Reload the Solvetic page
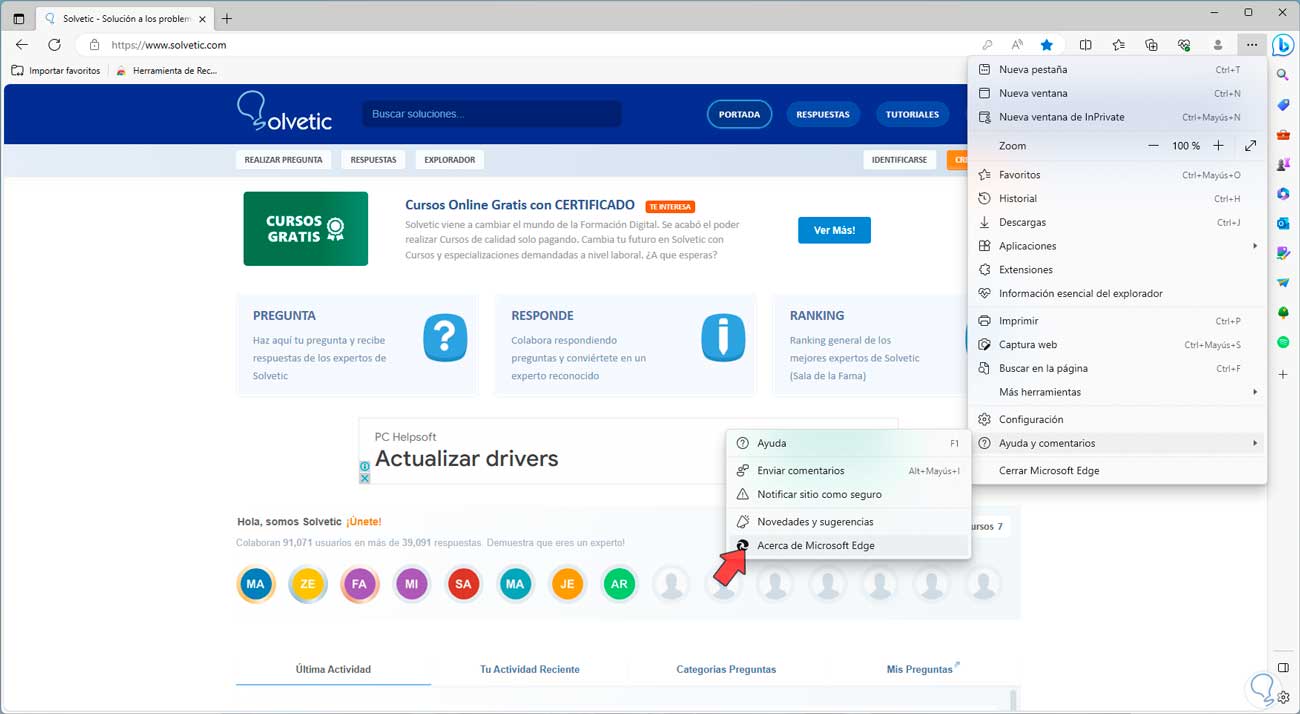 [x=55, y=45]
